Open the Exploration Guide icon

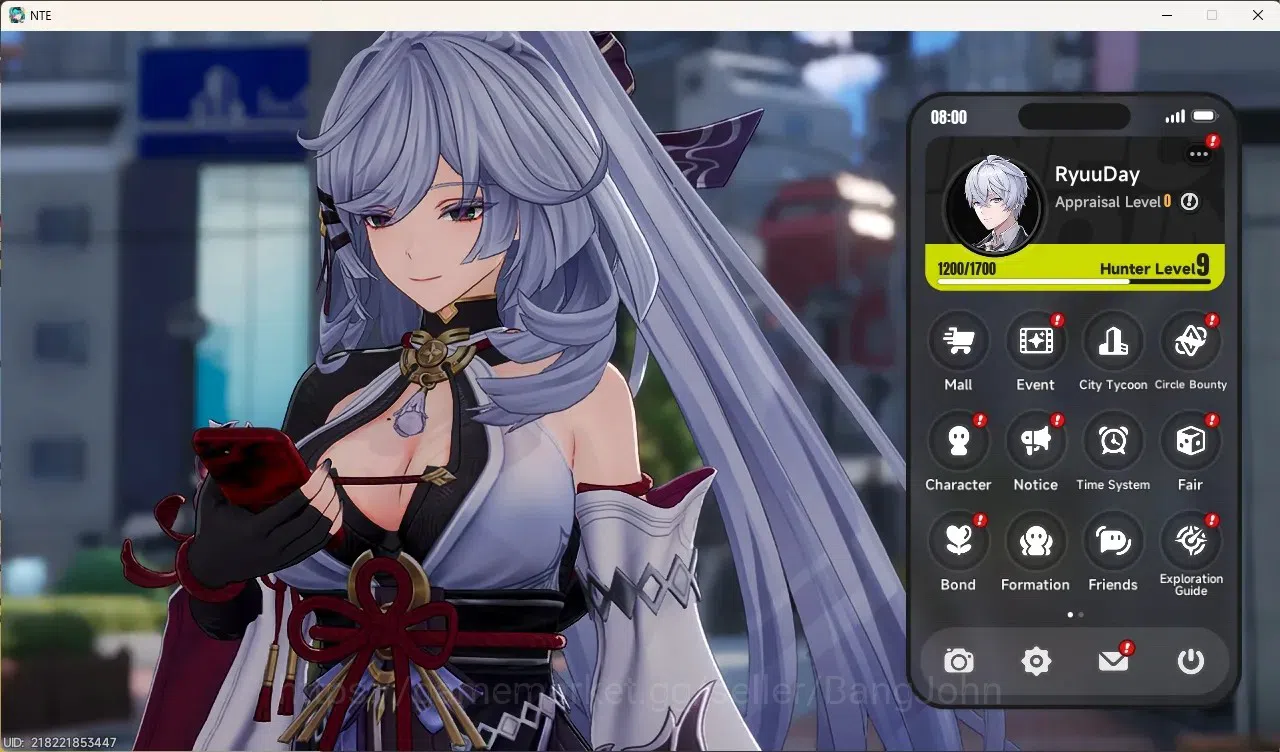(x=1190, y=541)
